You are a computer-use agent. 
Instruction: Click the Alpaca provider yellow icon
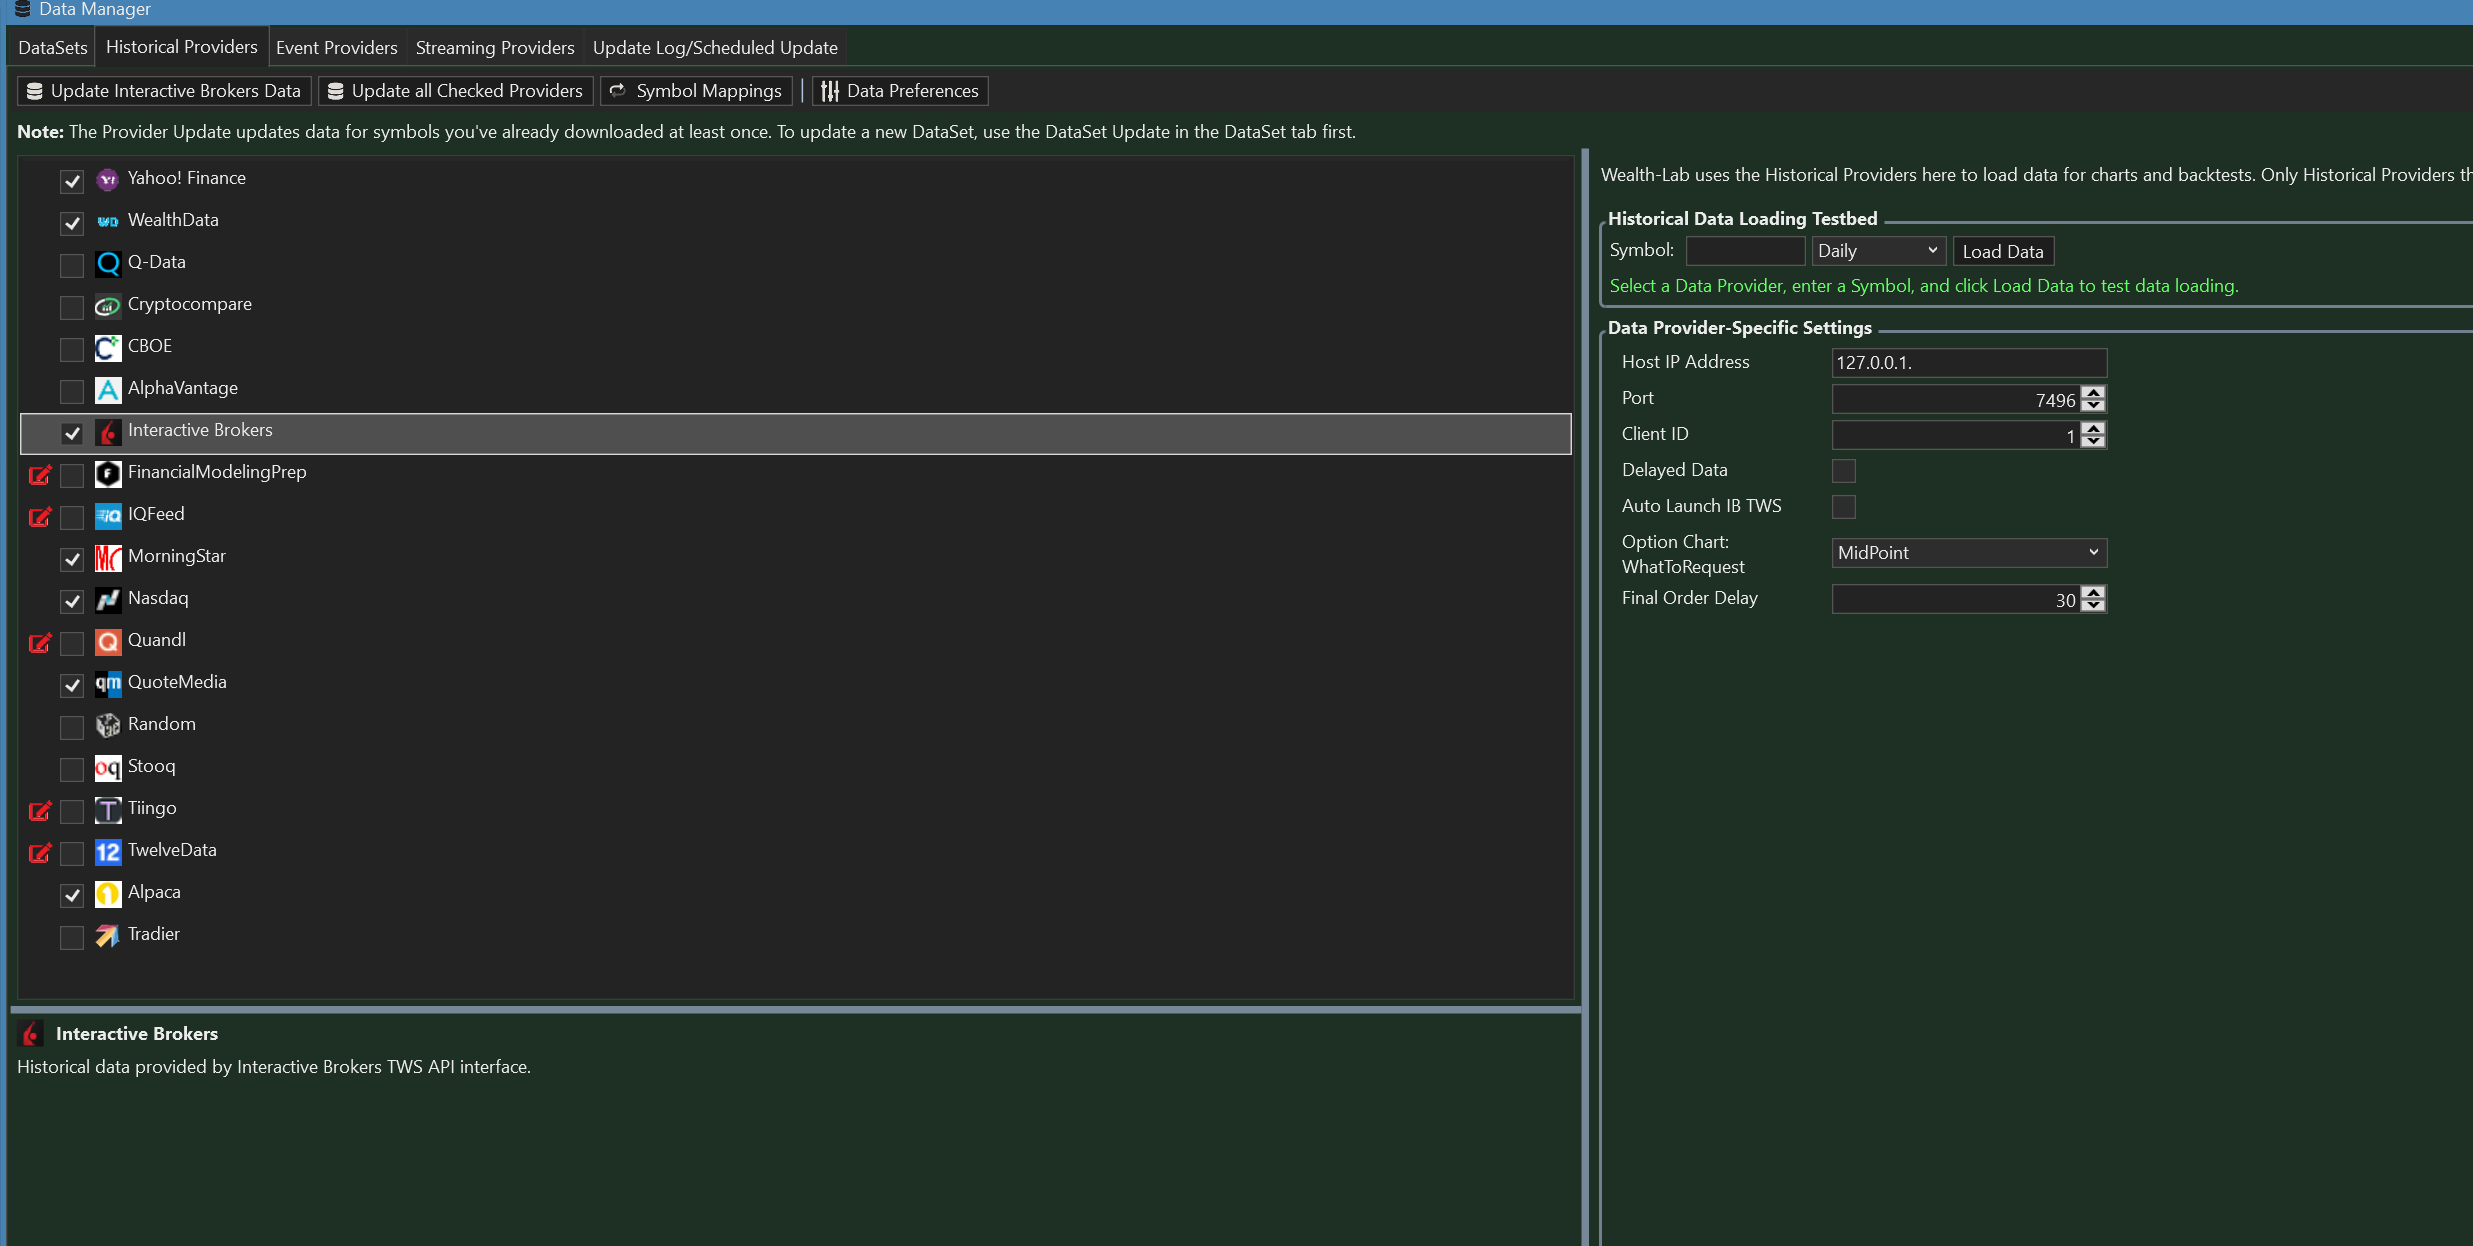click(107, 893)
